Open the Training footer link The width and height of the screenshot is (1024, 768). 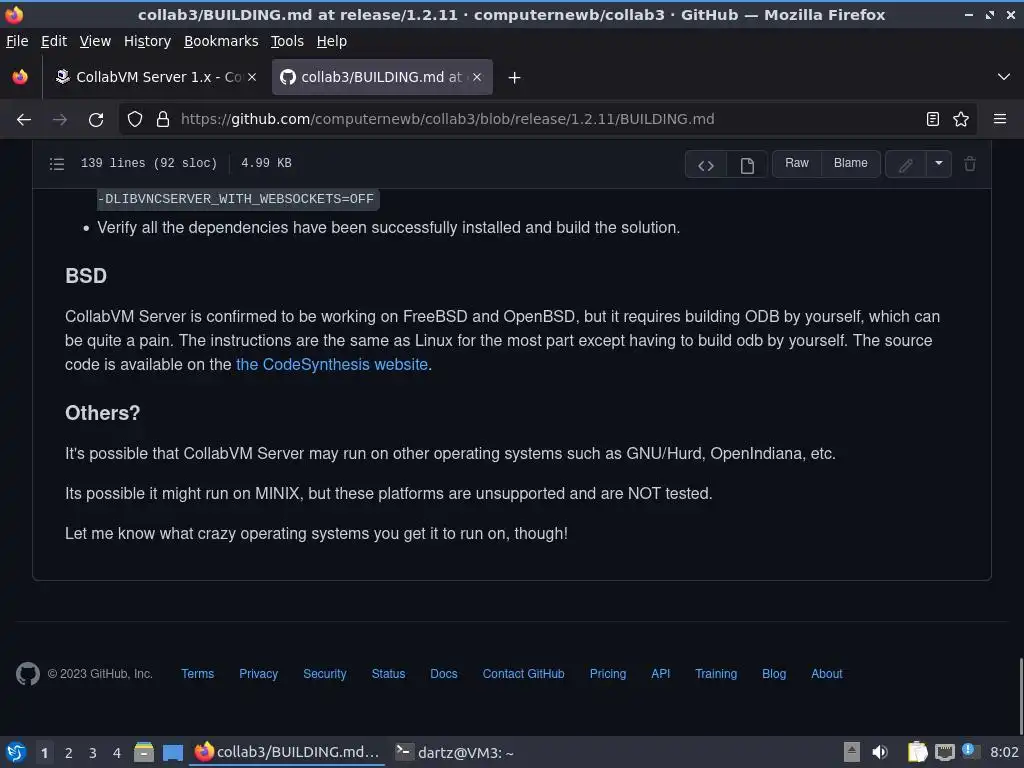(x=716, y=674)
